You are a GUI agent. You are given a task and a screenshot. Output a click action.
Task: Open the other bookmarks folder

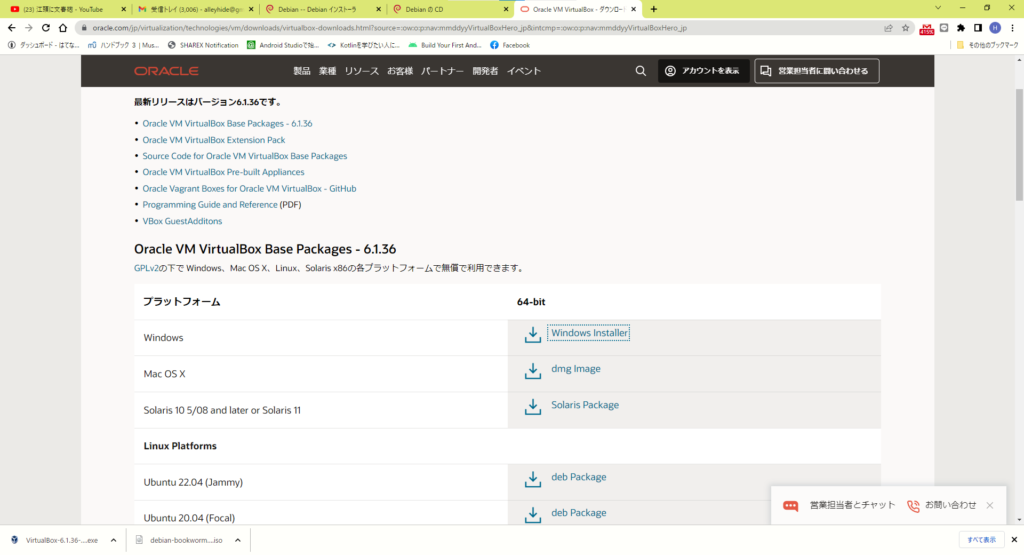tap(987, 45)
